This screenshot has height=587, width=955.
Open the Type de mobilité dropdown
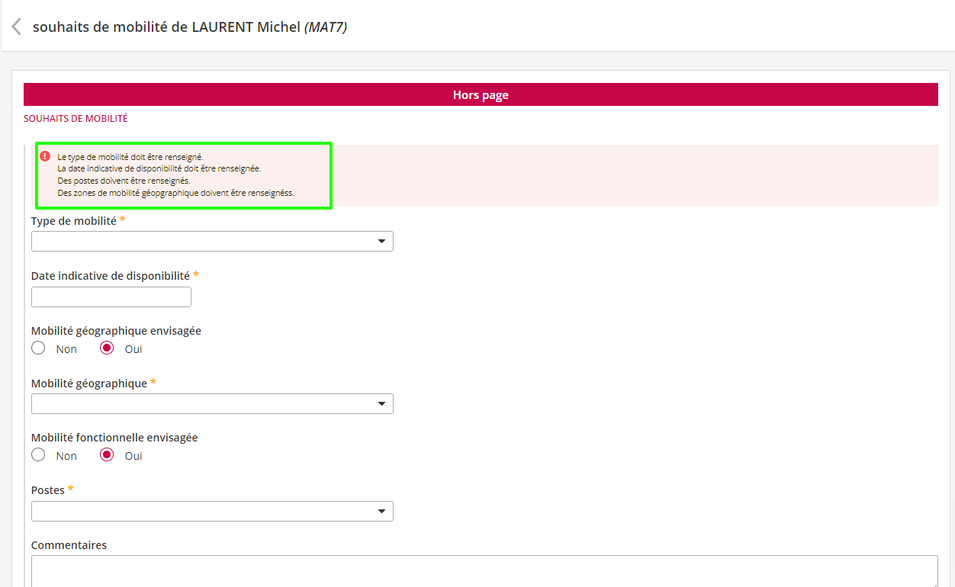(x=212, y=242)
